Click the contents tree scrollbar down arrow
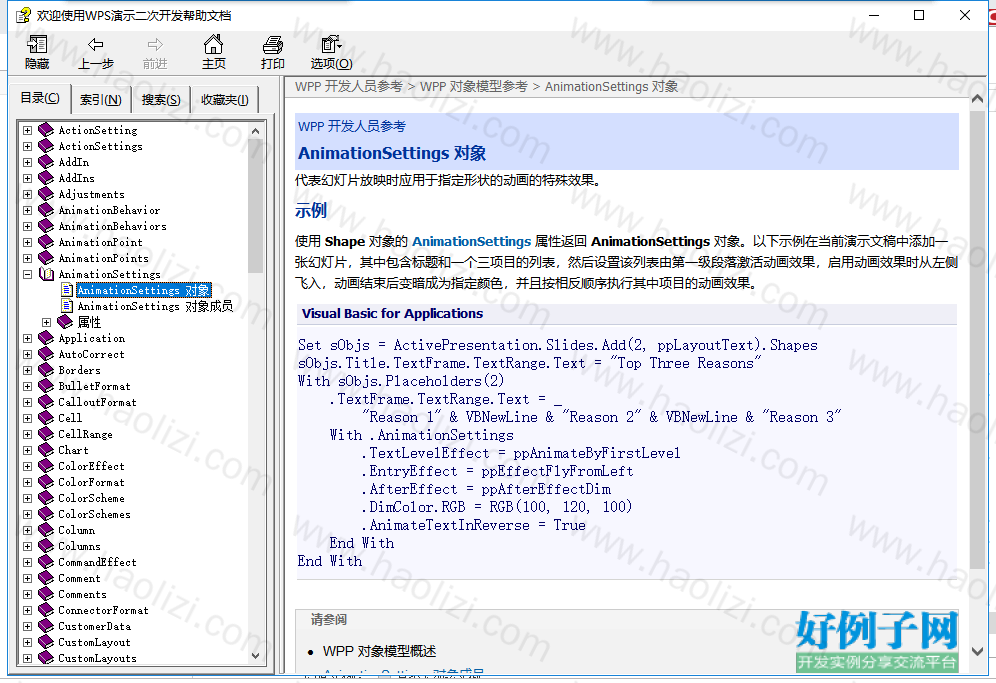Image resolution: width=996 pixels, height=683 pixels. coord(255,656)
